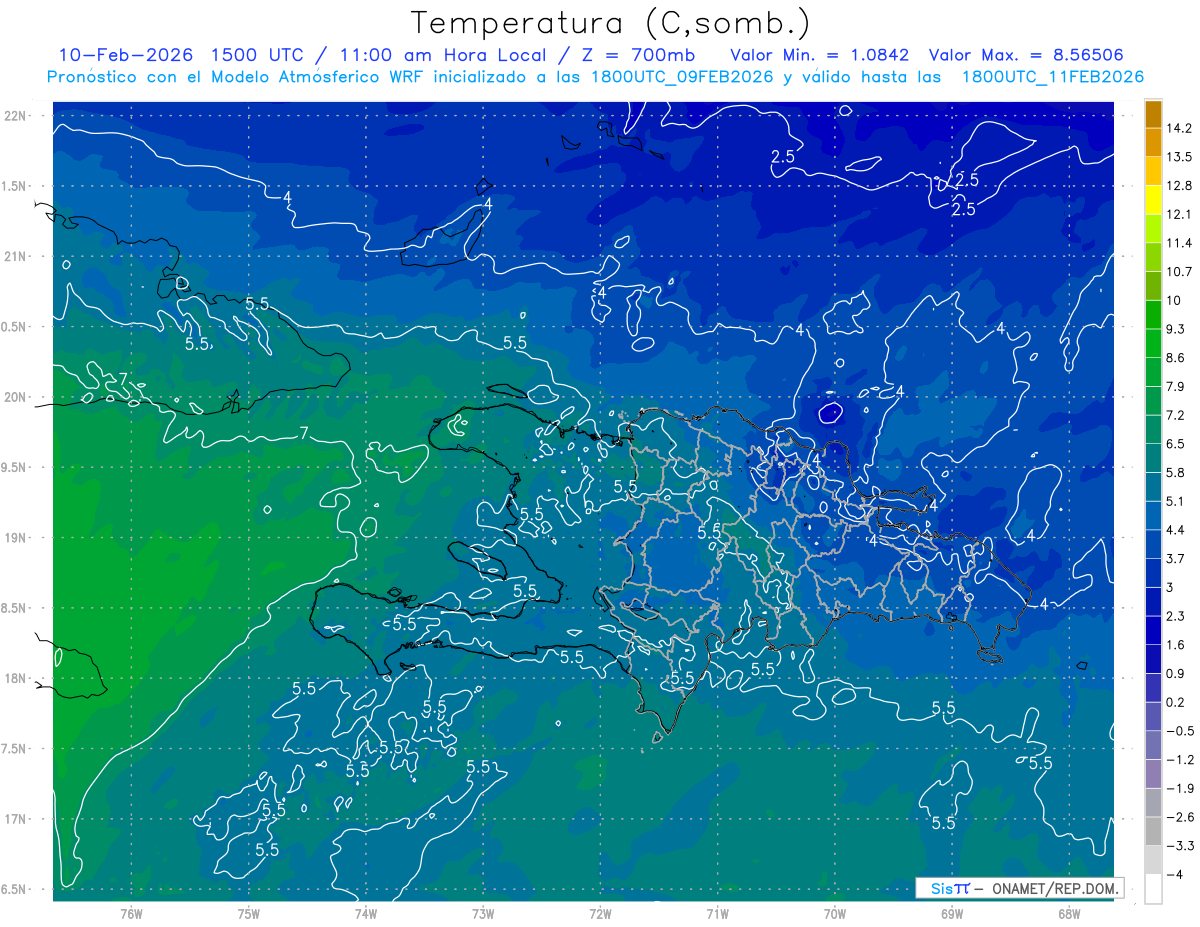The height and width of the screenshot is (927, 1200).
Task: Click the 8.6 colorbar legend value
Action: [1177, 357]
